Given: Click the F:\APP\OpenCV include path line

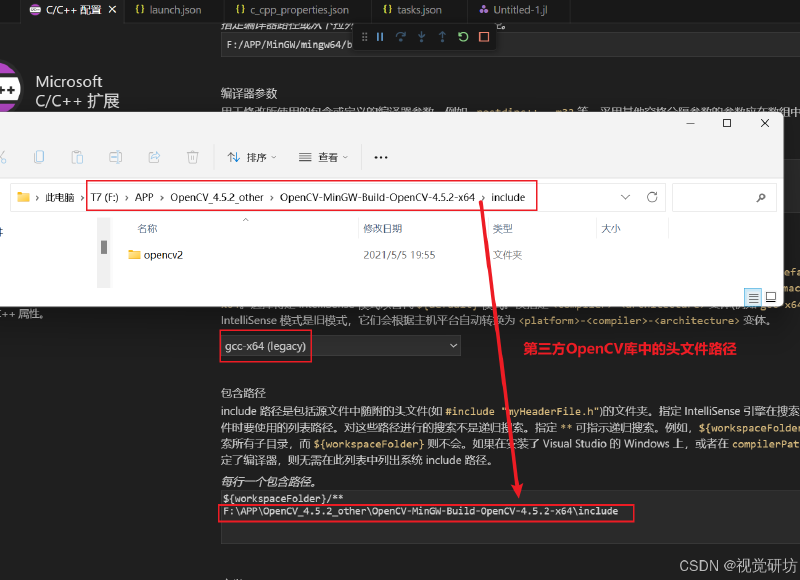Looking at the screenshot, I should click(420, 511).
